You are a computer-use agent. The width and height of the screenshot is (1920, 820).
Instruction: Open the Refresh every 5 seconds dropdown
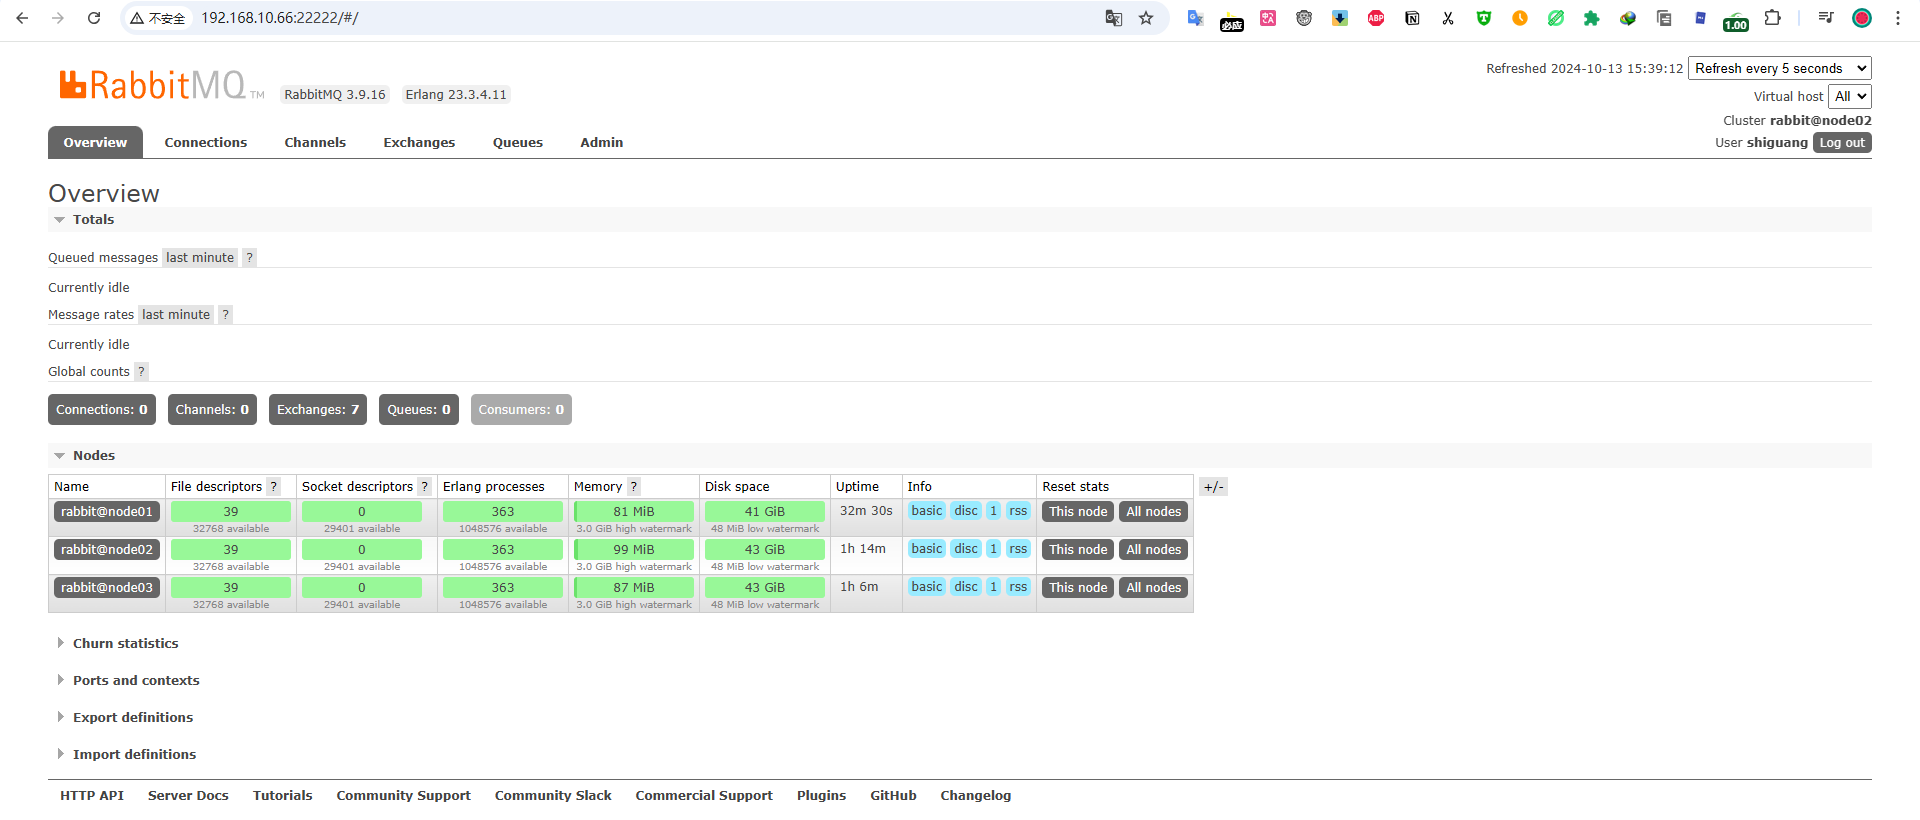1780,68
